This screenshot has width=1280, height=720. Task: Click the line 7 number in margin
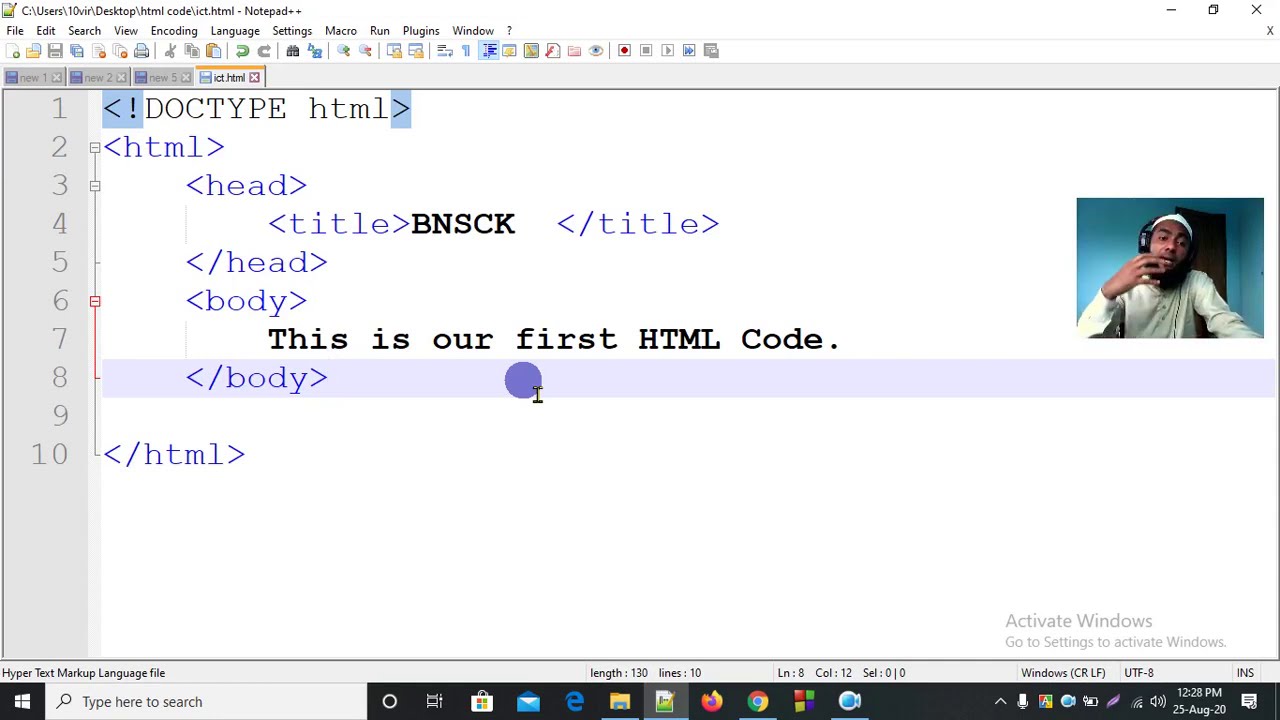59,339
